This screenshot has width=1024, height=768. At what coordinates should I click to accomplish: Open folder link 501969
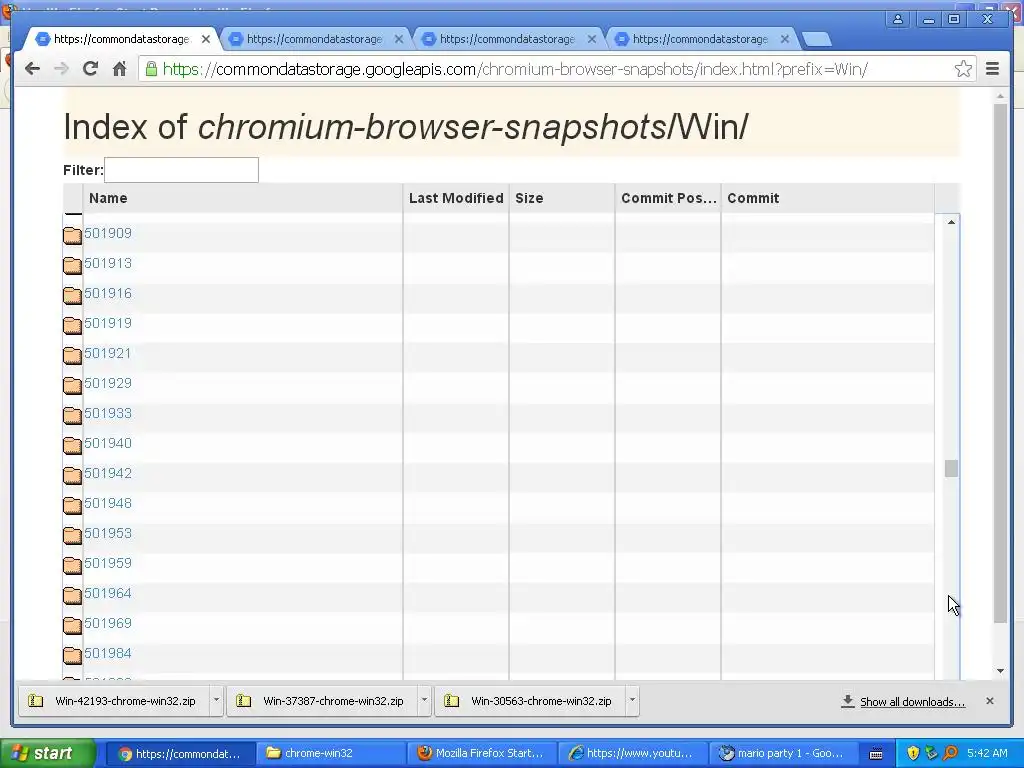(x=108, y=624)
